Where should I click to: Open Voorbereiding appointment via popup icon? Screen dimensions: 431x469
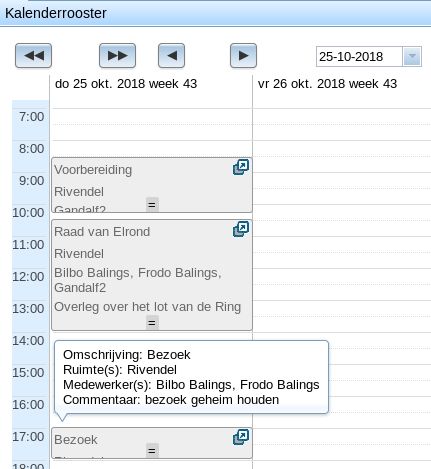click(241, 167)
